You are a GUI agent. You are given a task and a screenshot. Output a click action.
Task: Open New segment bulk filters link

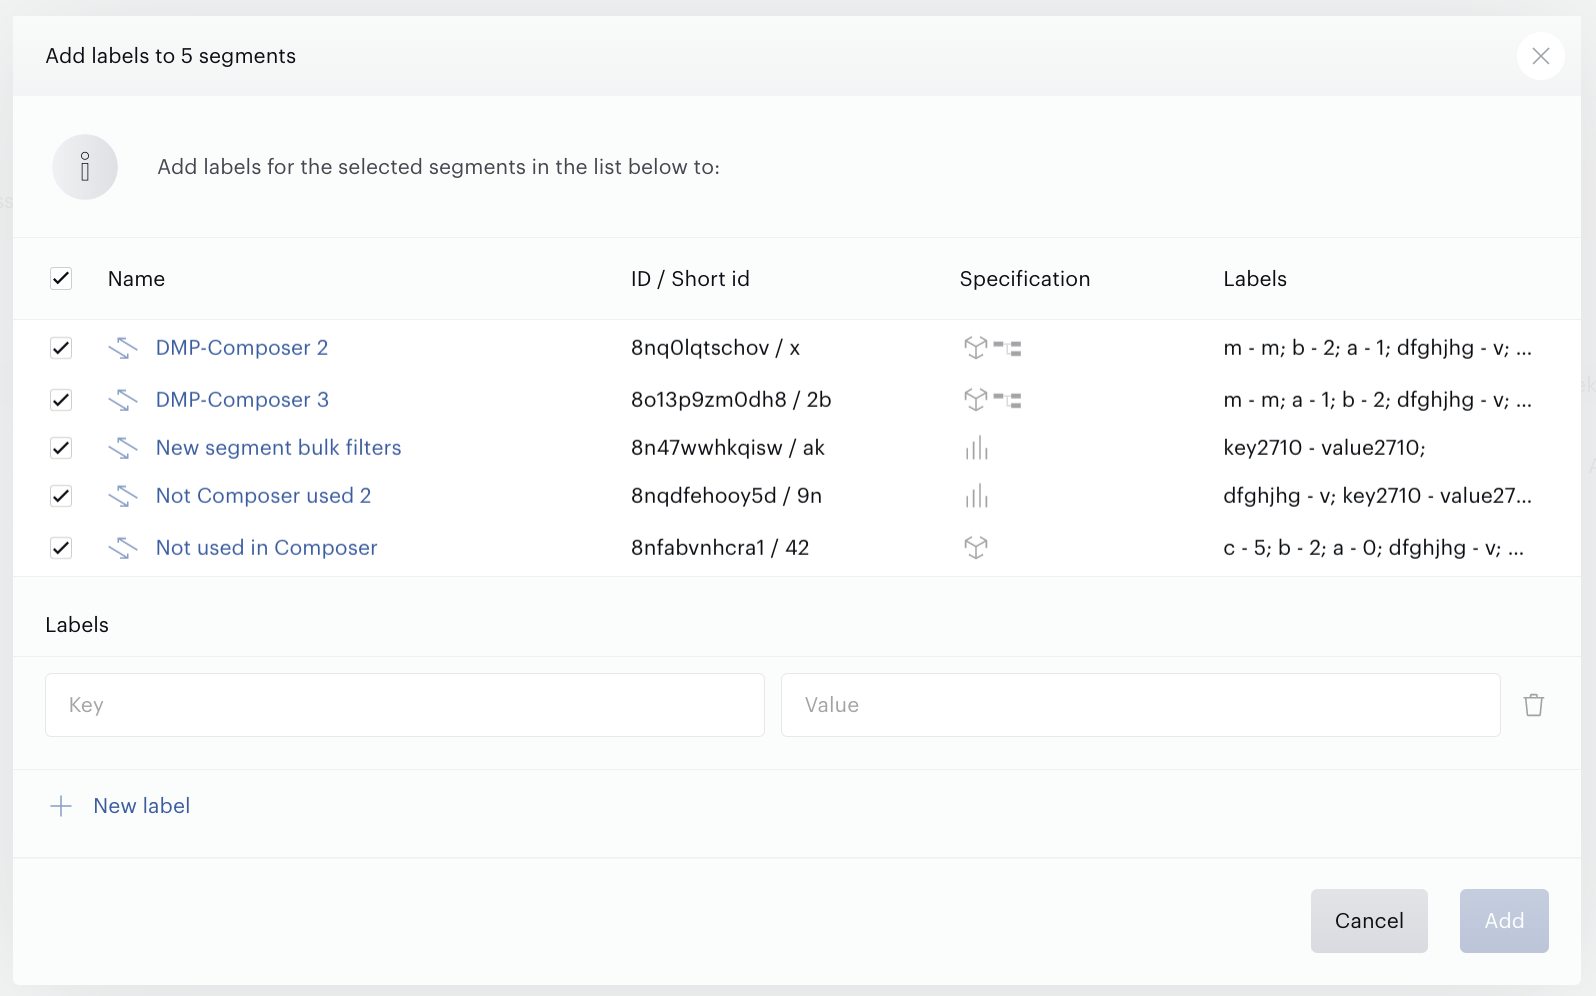click(278, 448)
